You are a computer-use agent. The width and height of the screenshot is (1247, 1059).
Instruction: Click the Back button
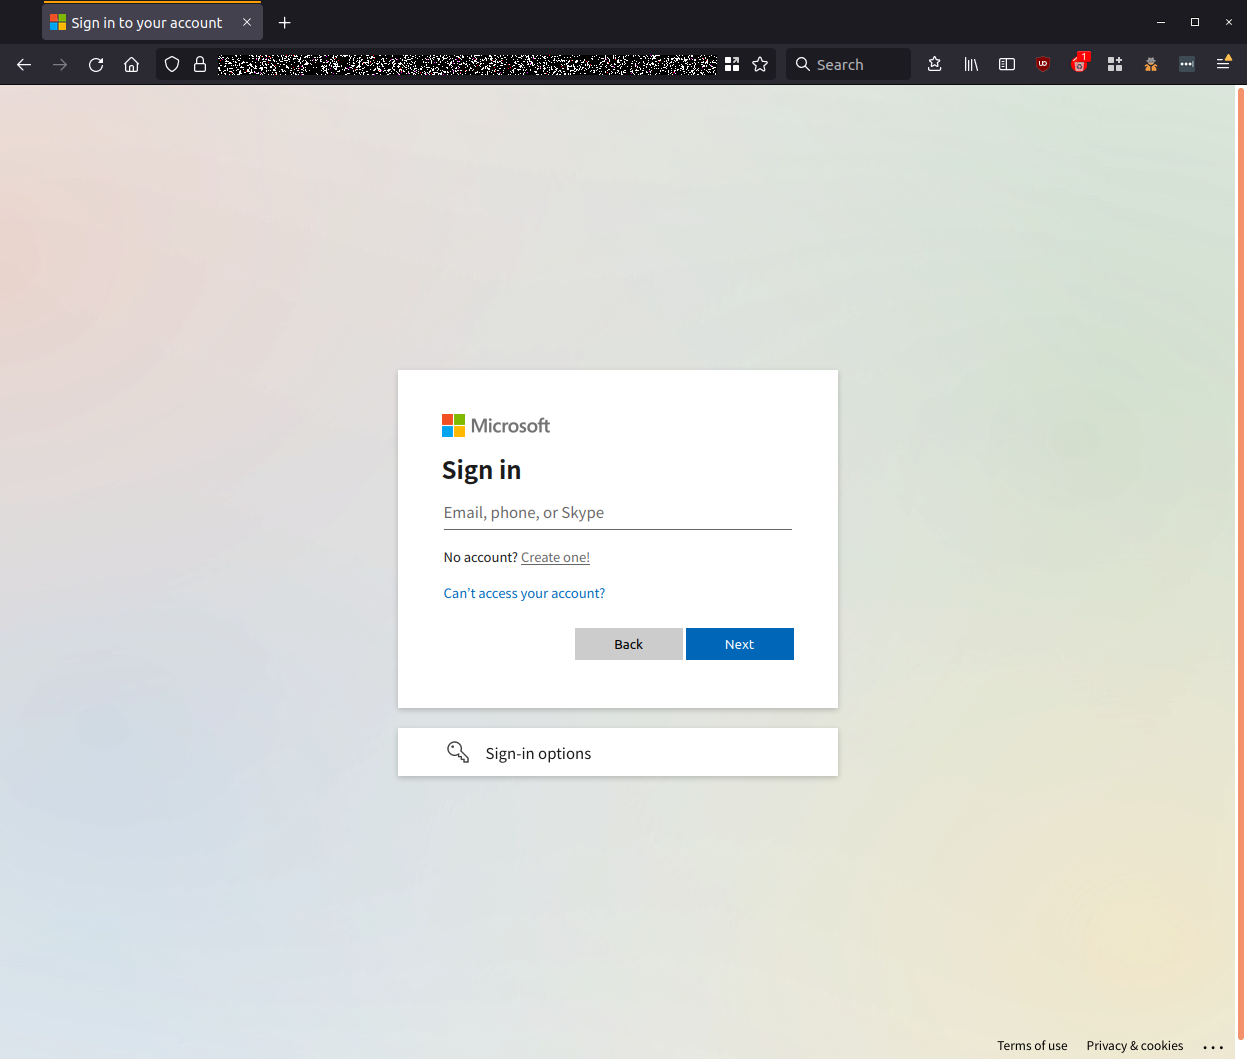coord(628,643)
